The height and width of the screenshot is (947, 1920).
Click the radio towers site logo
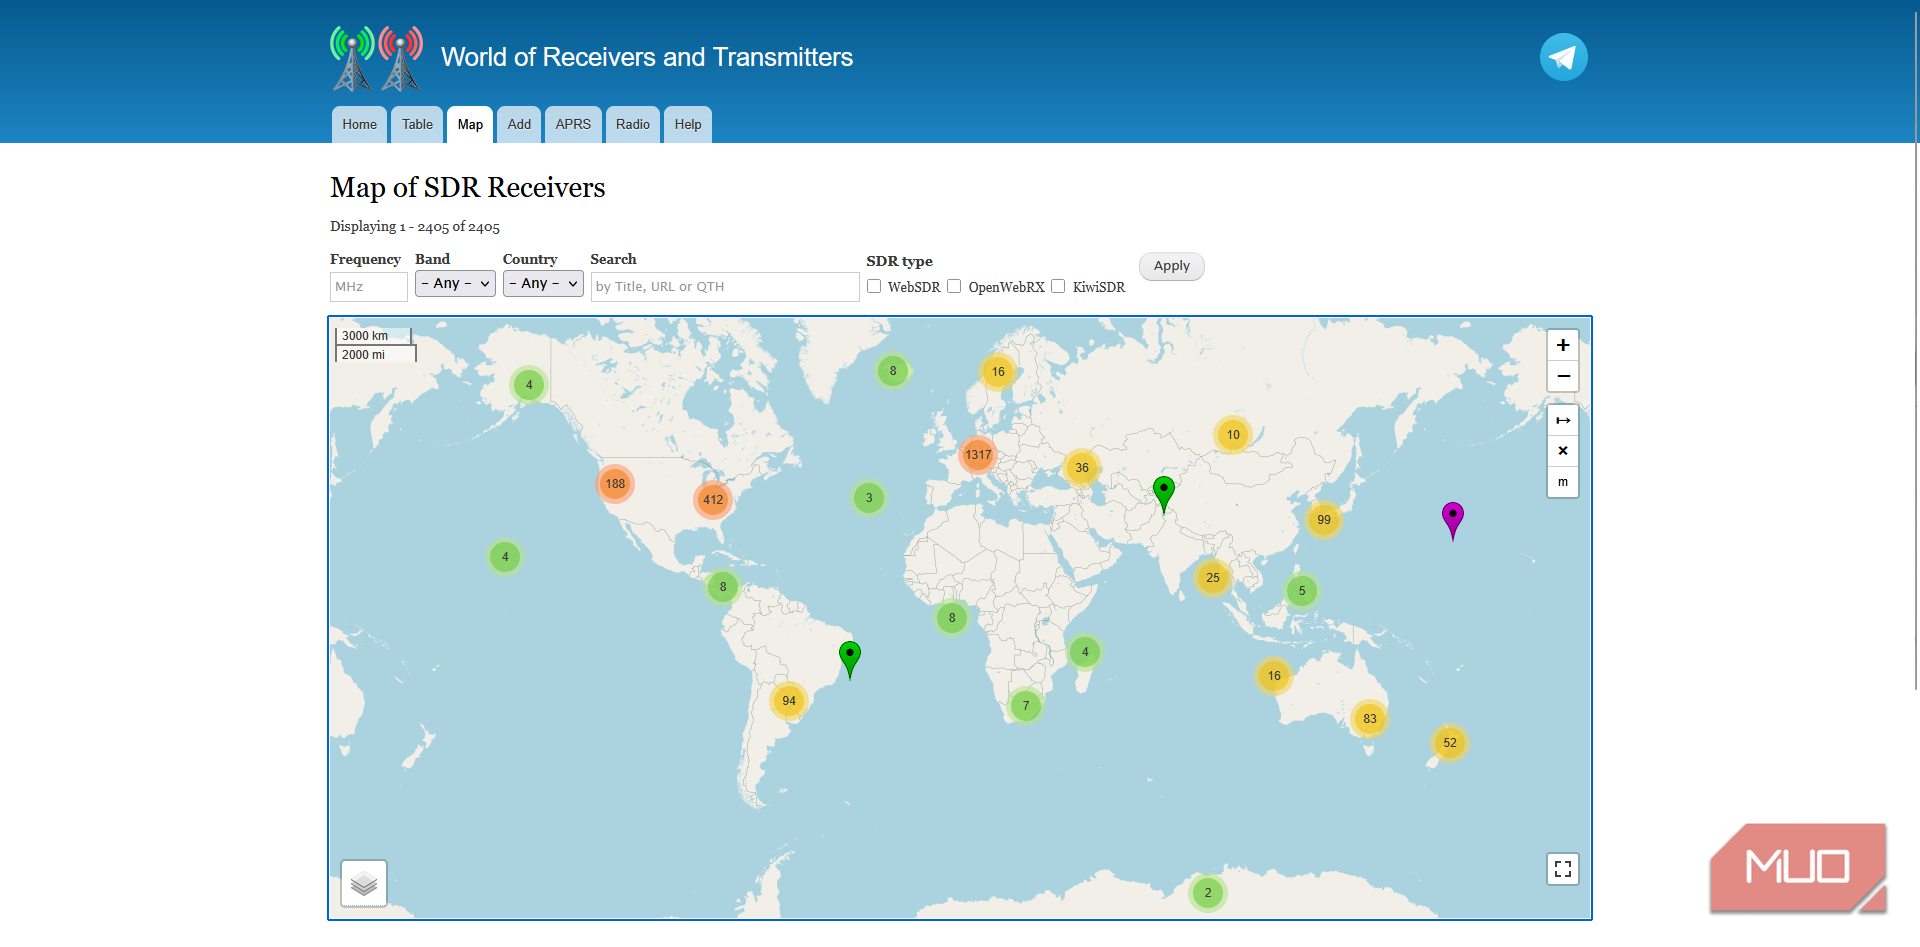377,58
